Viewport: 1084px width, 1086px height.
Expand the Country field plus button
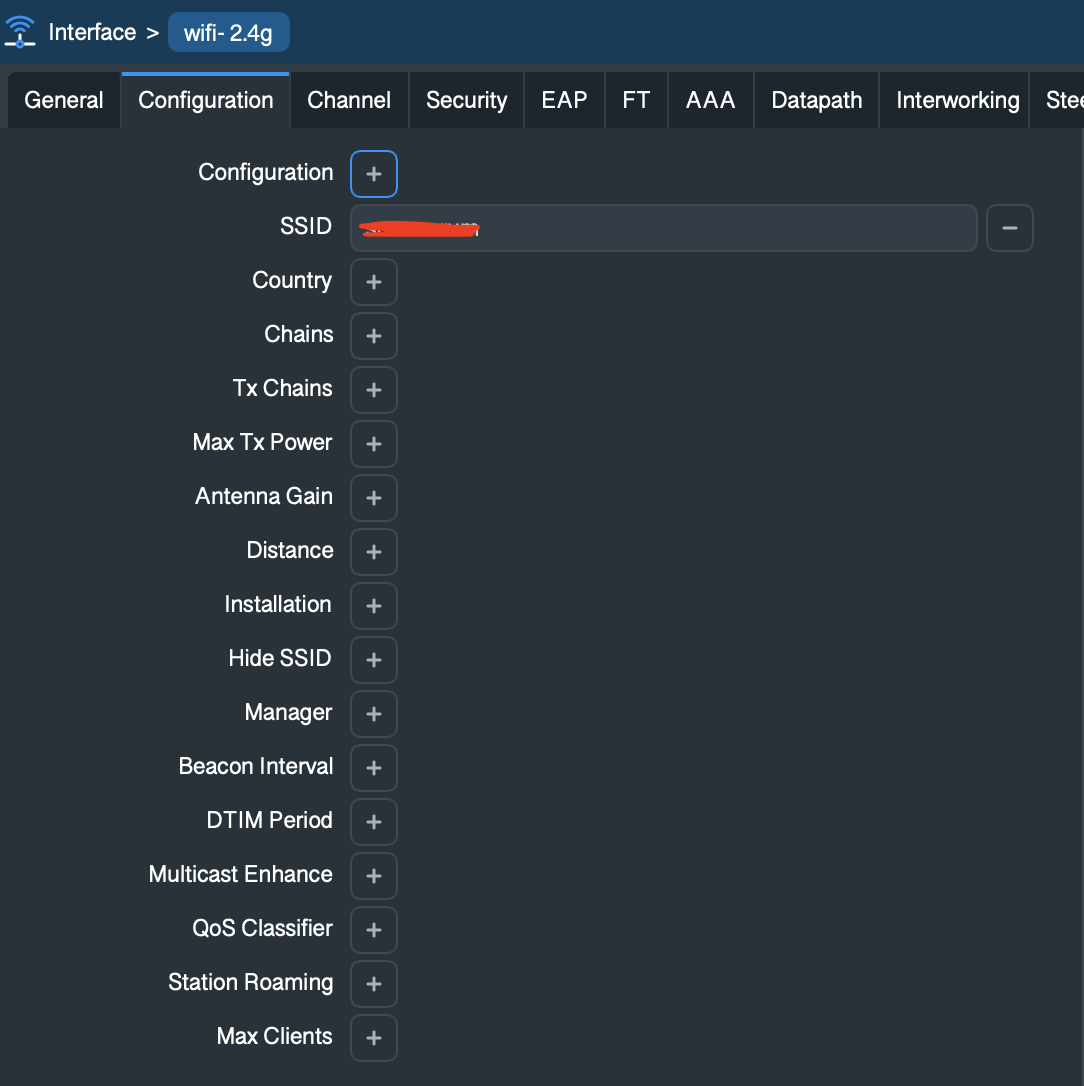click(x=374, y=282)
